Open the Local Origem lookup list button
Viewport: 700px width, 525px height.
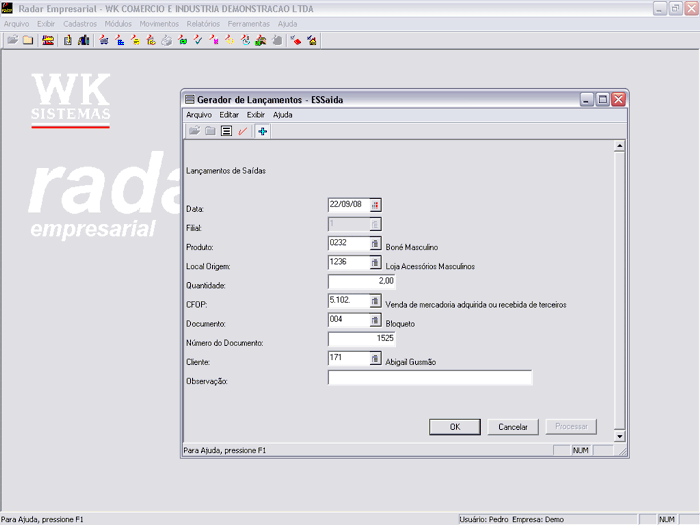tap(376, 263)
